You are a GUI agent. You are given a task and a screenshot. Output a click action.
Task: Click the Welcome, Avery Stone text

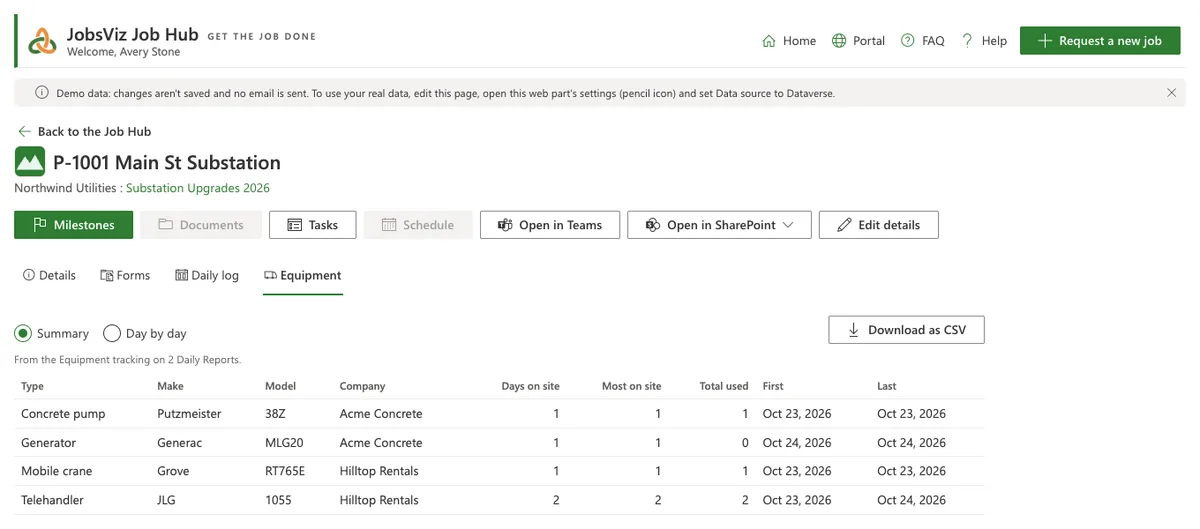tap(123, 52)
